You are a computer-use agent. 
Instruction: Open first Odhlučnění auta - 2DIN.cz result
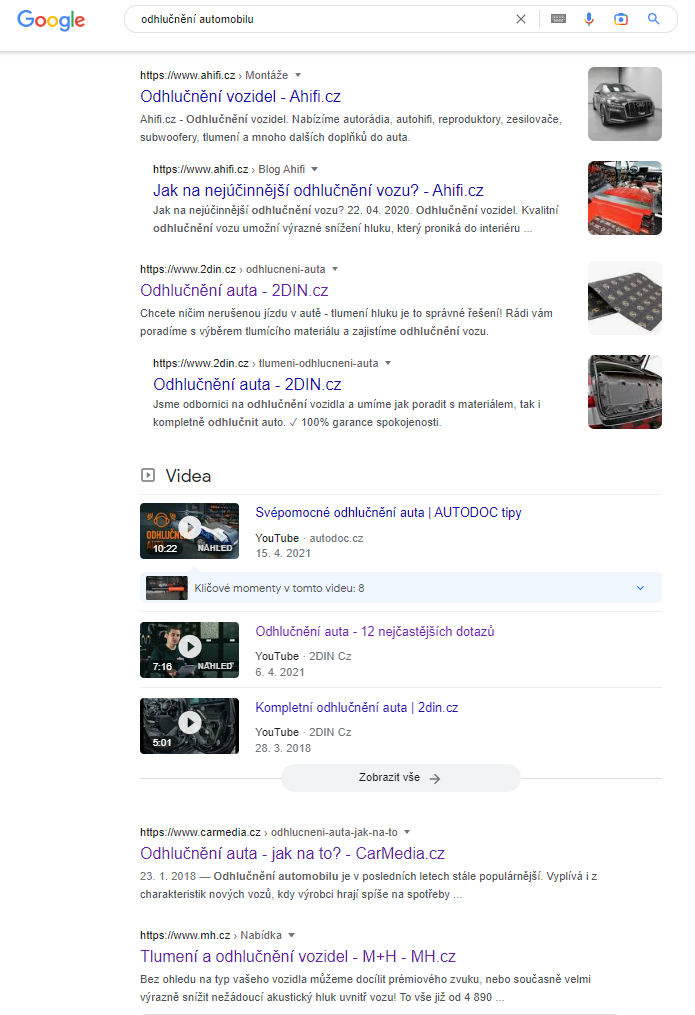[x=234, y=290]
